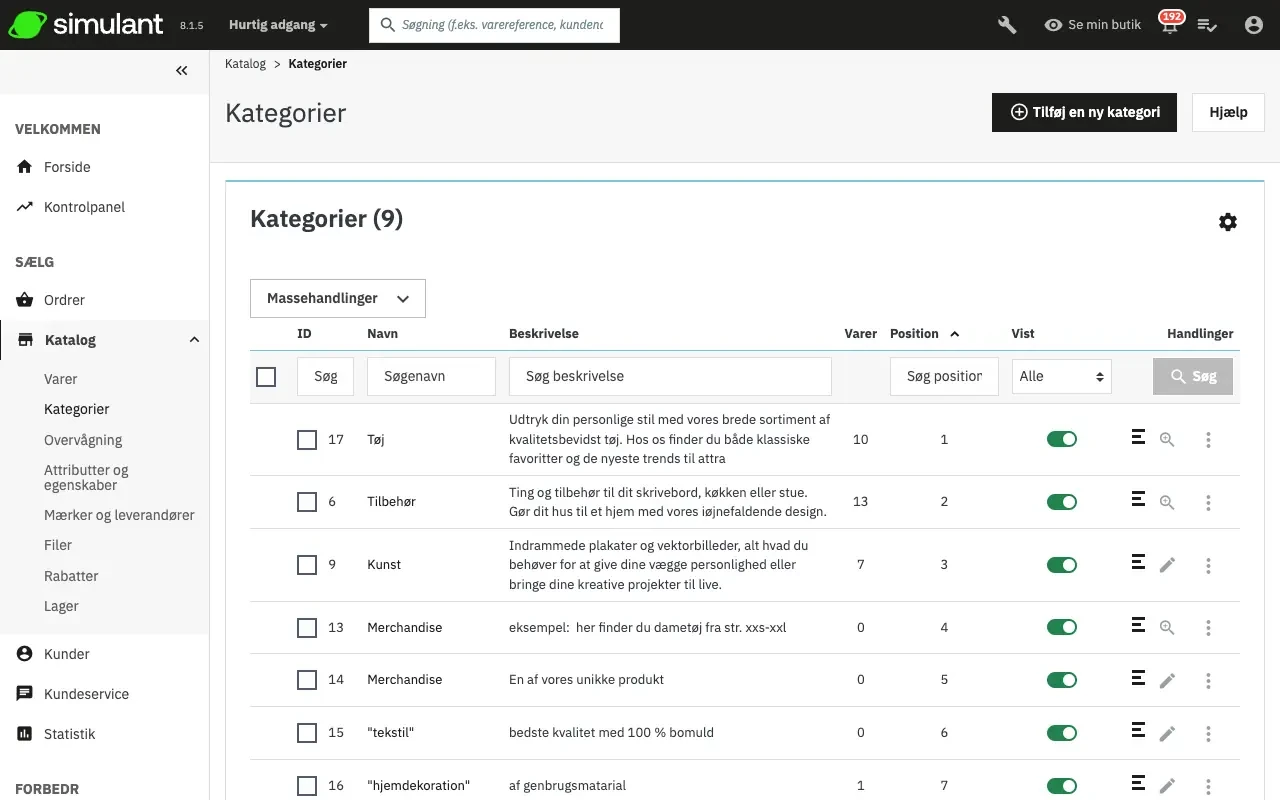This screenshot has height=800, width=1280.
Task: Go to Varer in the Katalog submenu
Action: click(x=60, y=379)
